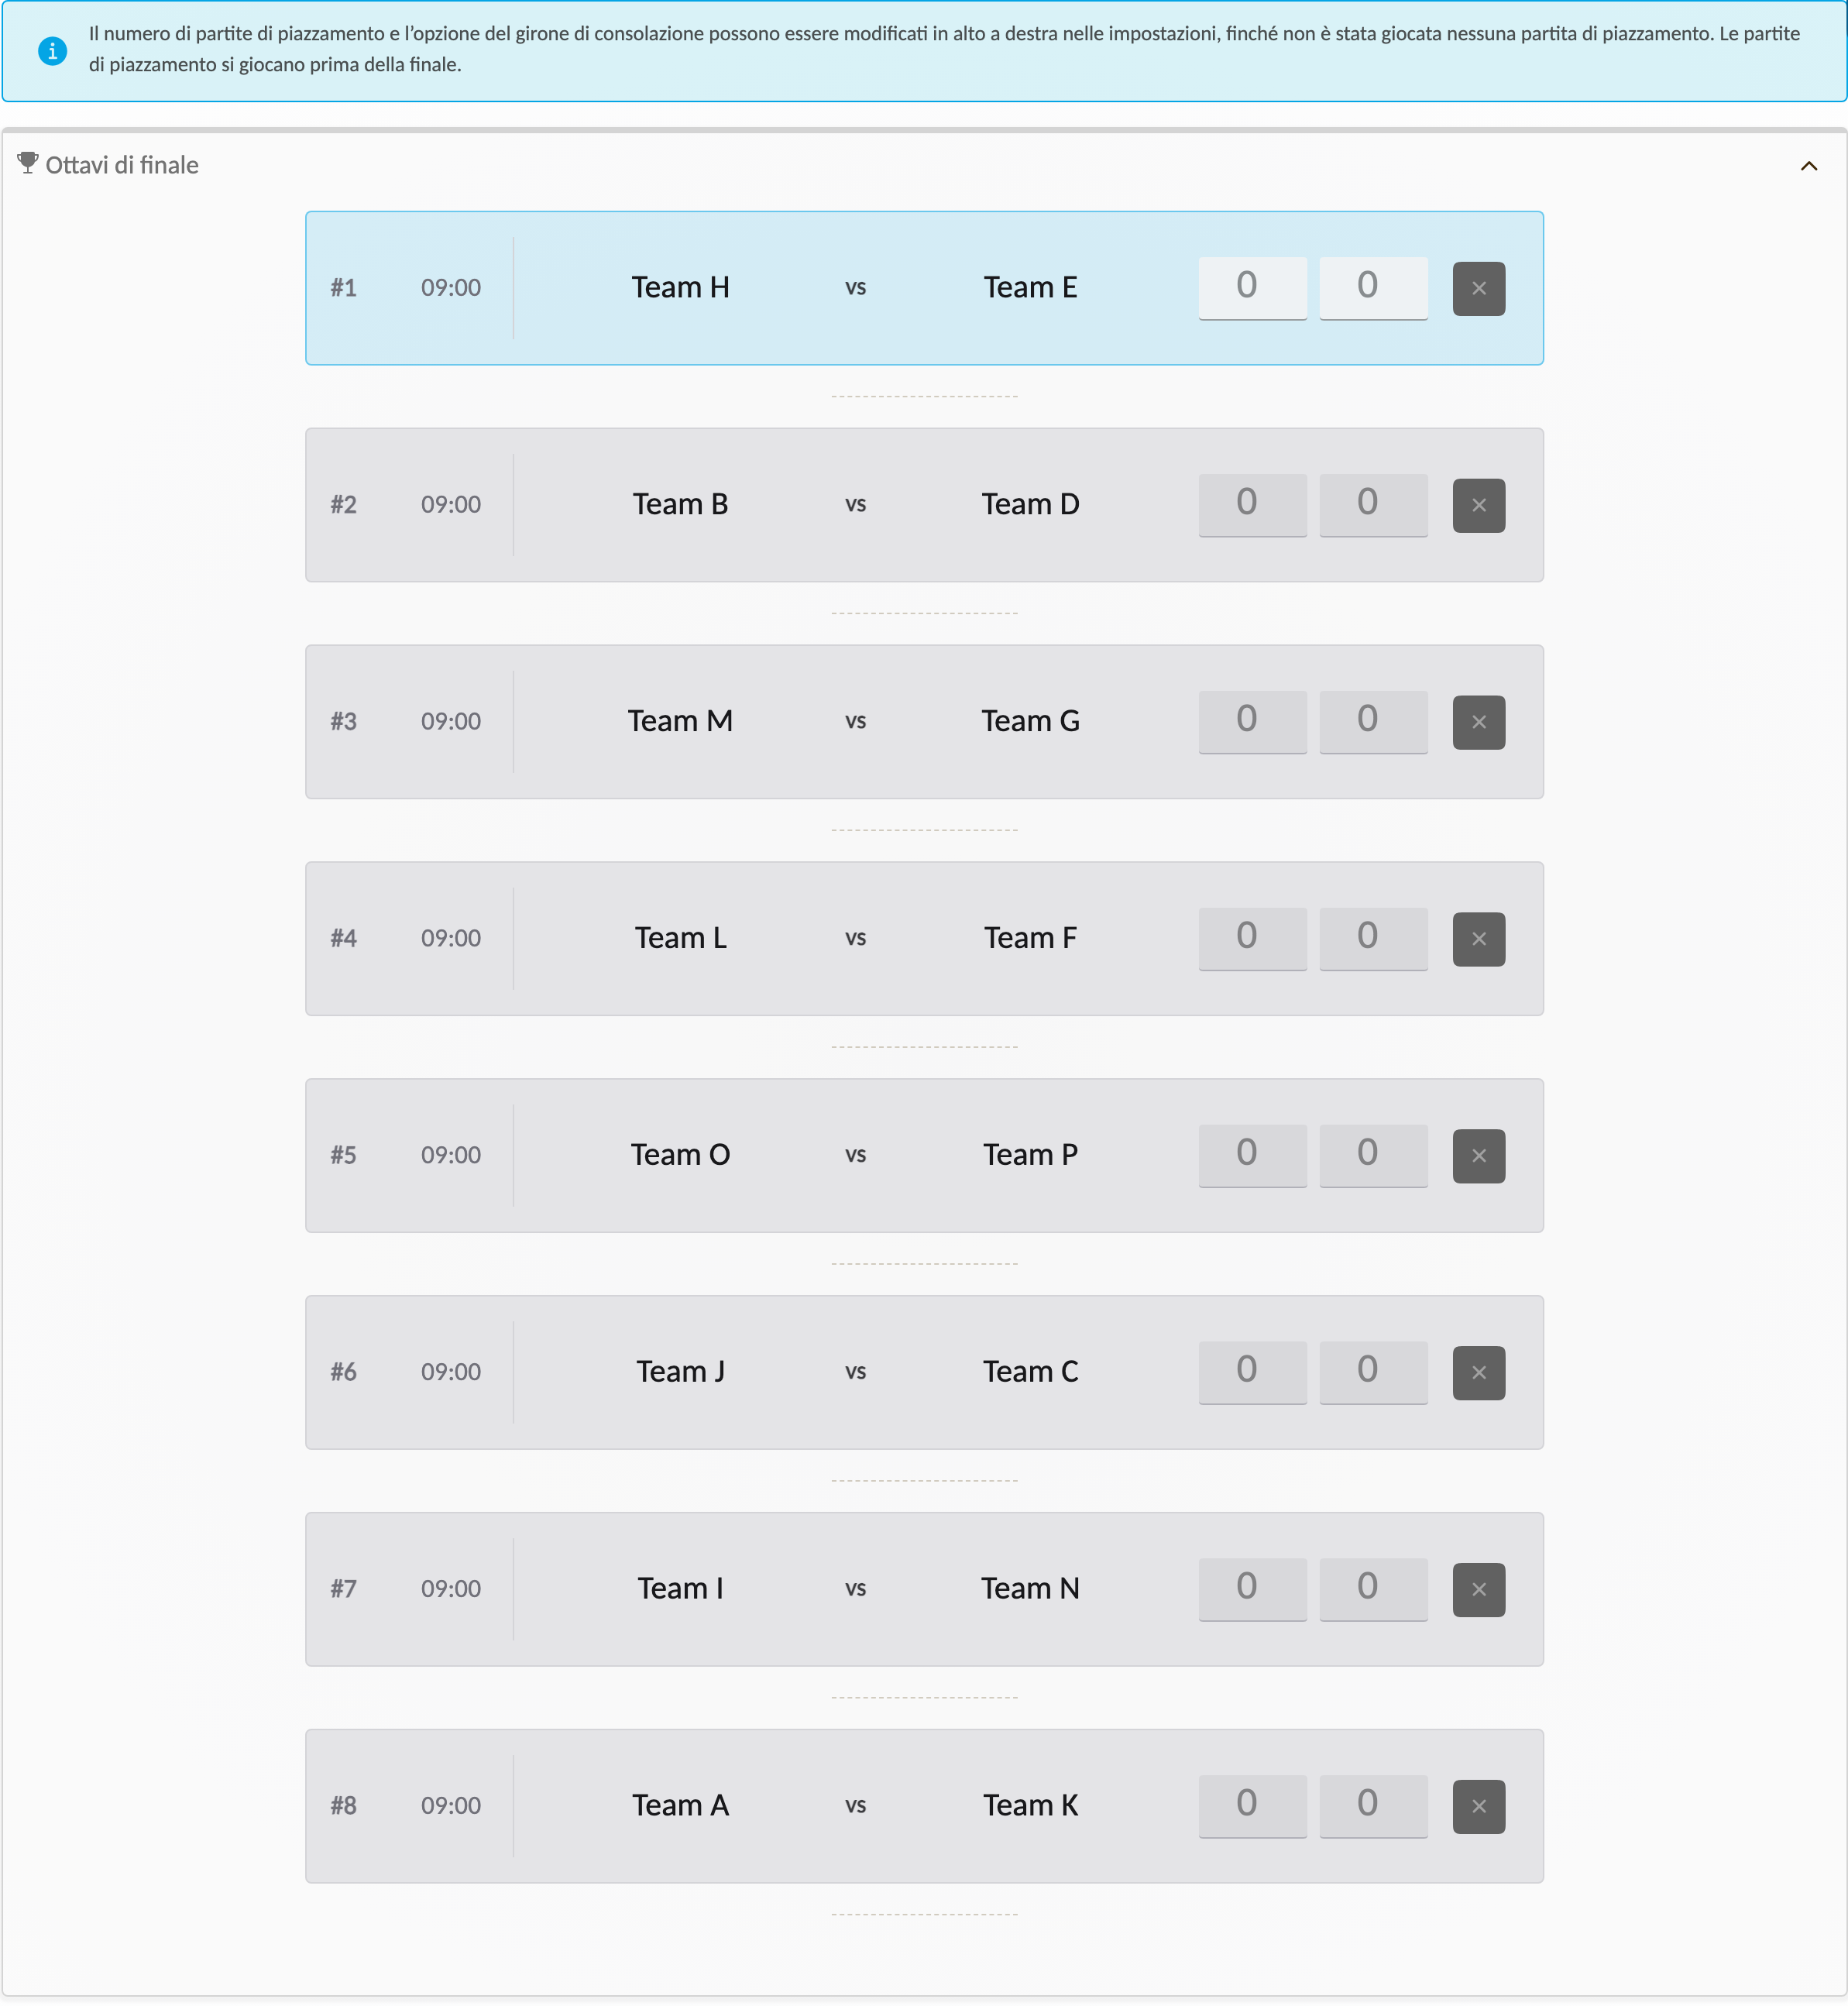Viewport: 1848px width, 2006px height.
Task: Click Team L name in match #4
Action: point(680,939)
